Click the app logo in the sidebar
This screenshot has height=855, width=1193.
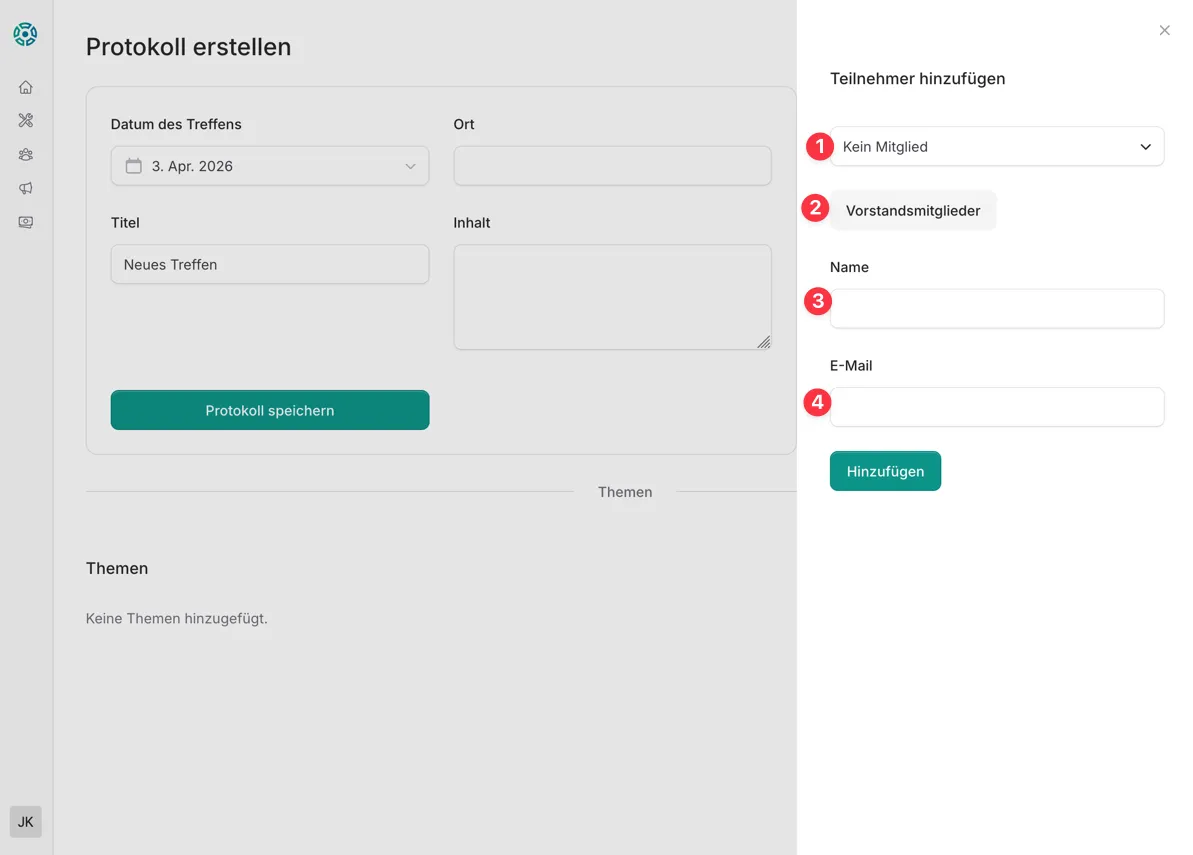click(x=25, y=34)
